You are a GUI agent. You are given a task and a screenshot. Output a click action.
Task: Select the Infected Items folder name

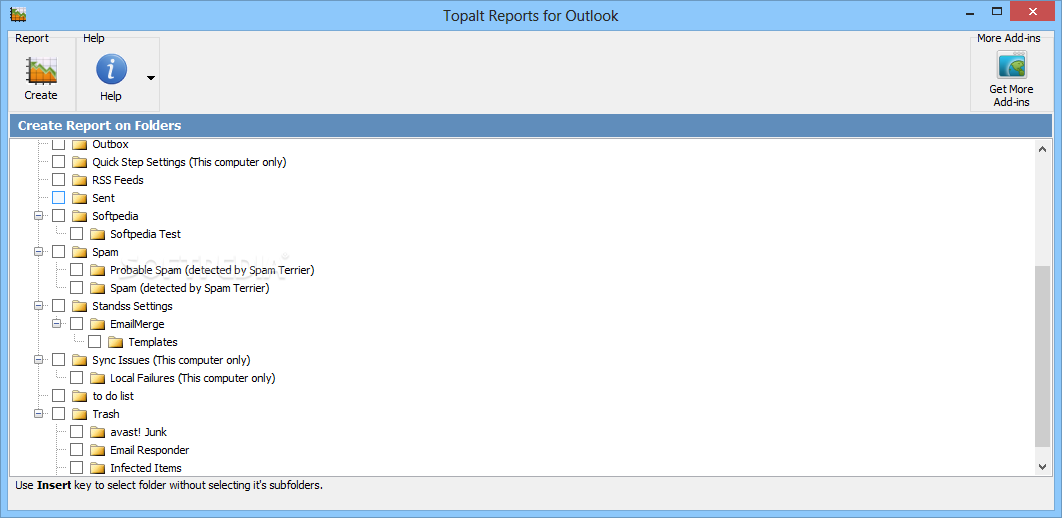146,468
